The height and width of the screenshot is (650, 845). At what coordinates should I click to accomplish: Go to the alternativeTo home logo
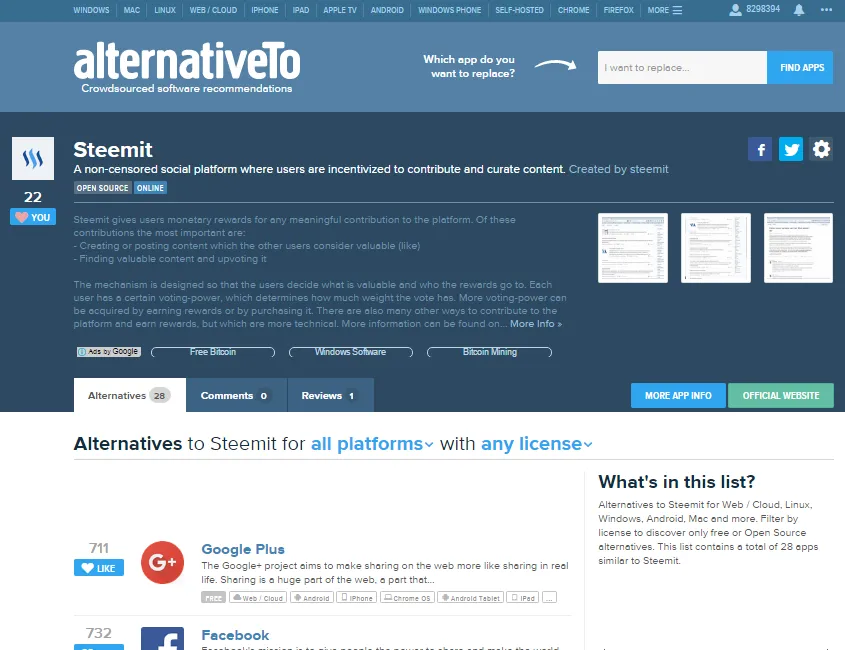186,67
